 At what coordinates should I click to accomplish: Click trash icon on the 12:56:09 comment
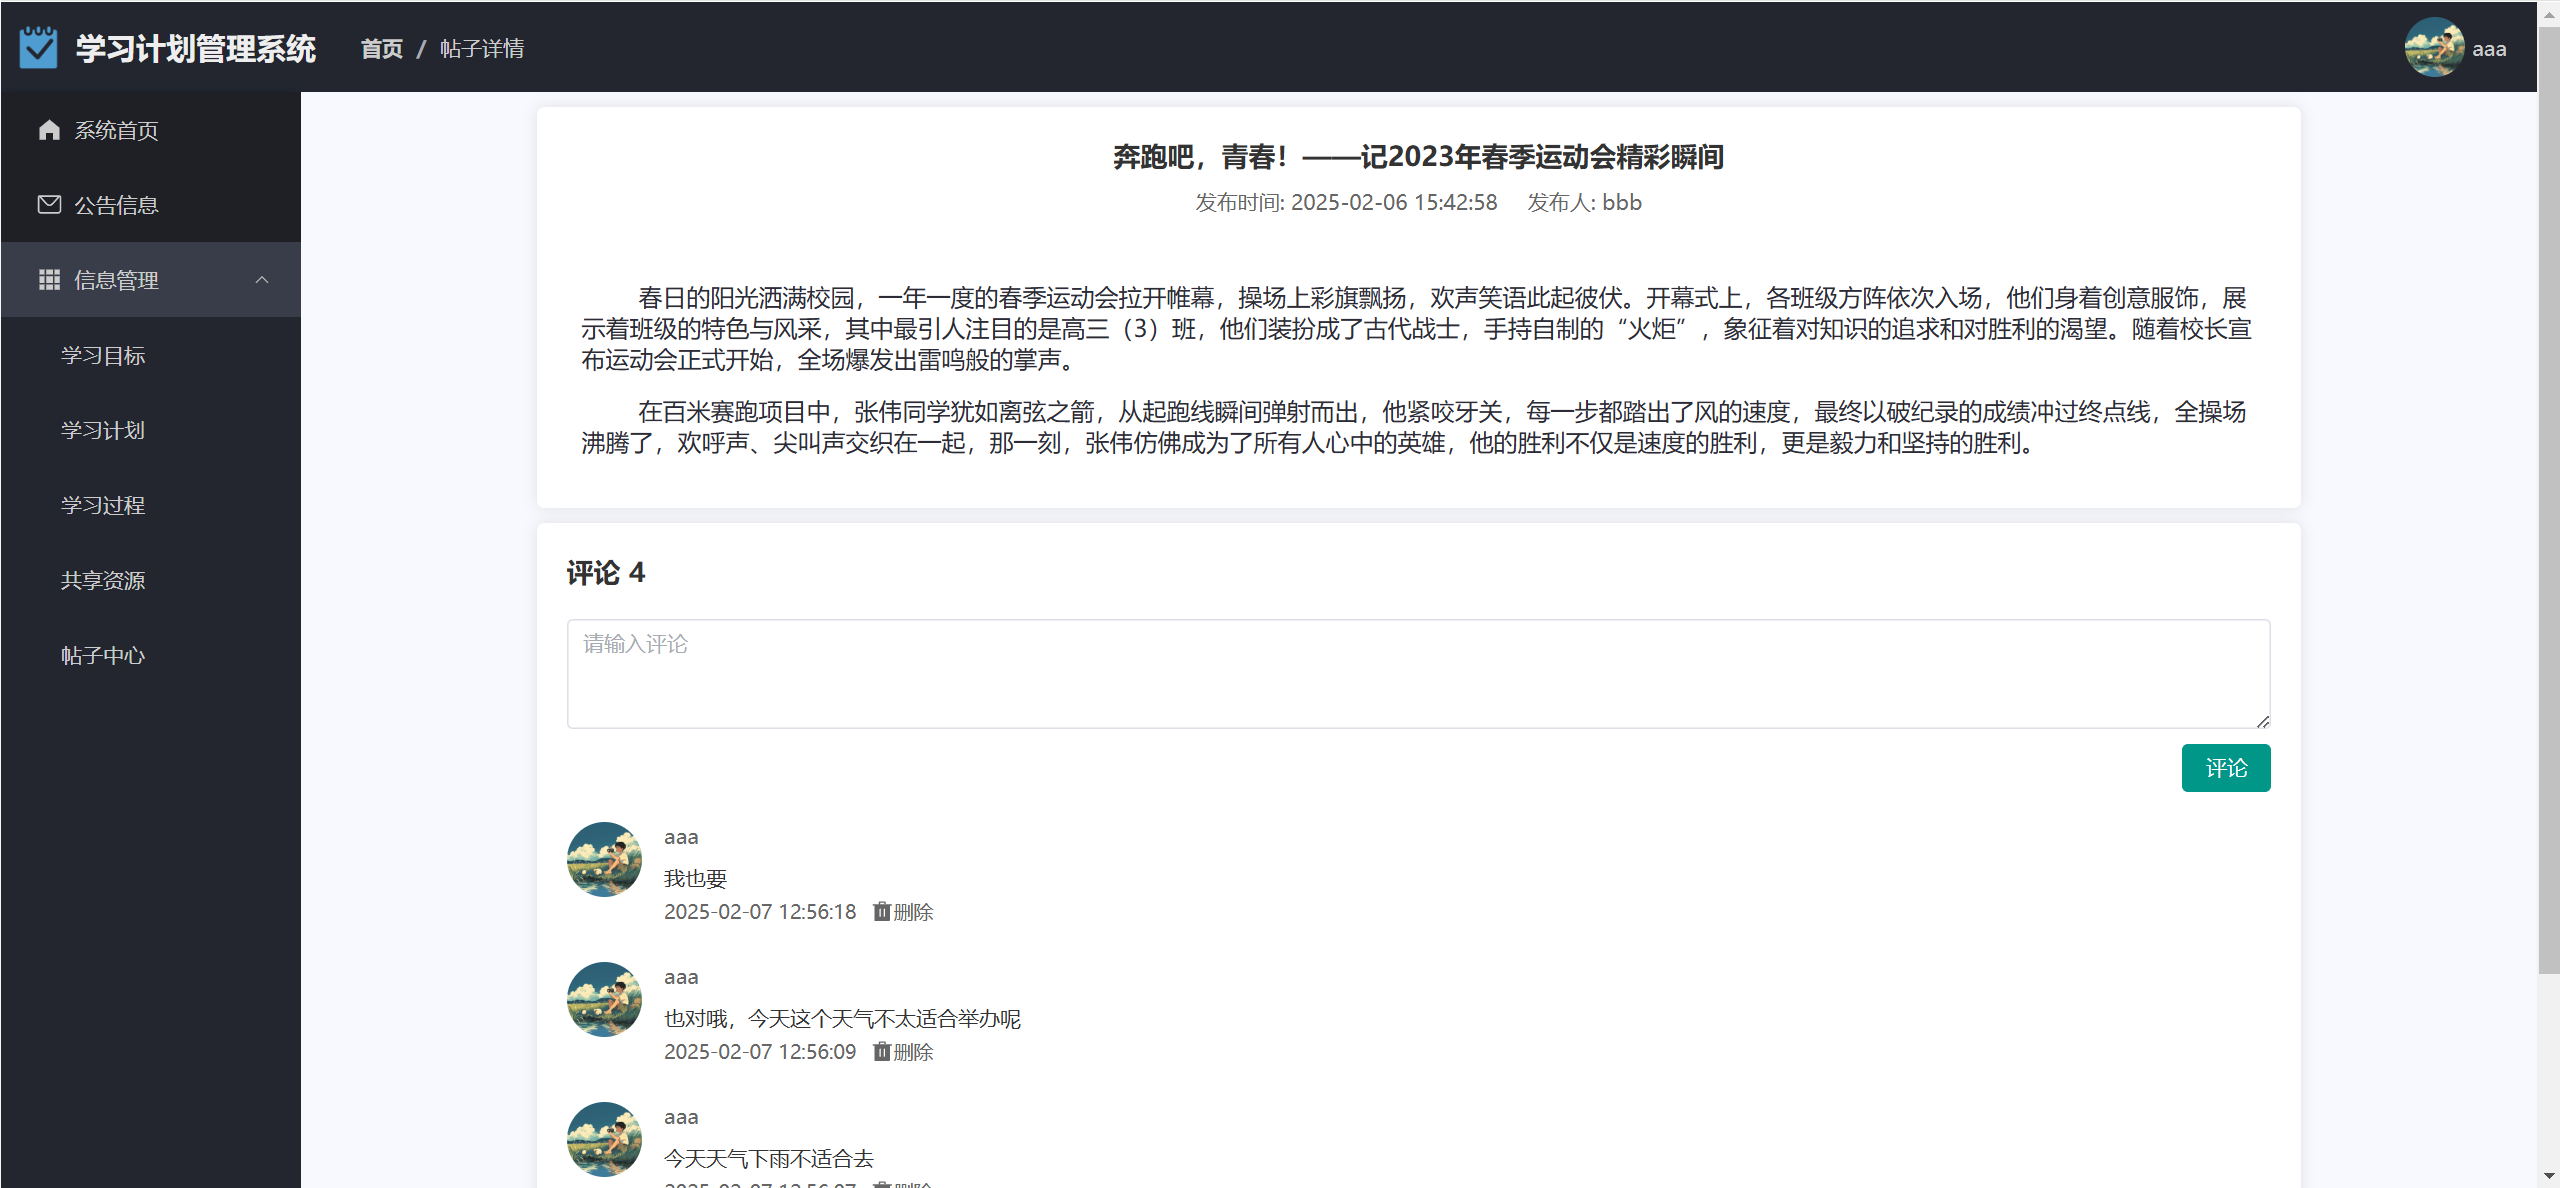(x=881, y=1051)
